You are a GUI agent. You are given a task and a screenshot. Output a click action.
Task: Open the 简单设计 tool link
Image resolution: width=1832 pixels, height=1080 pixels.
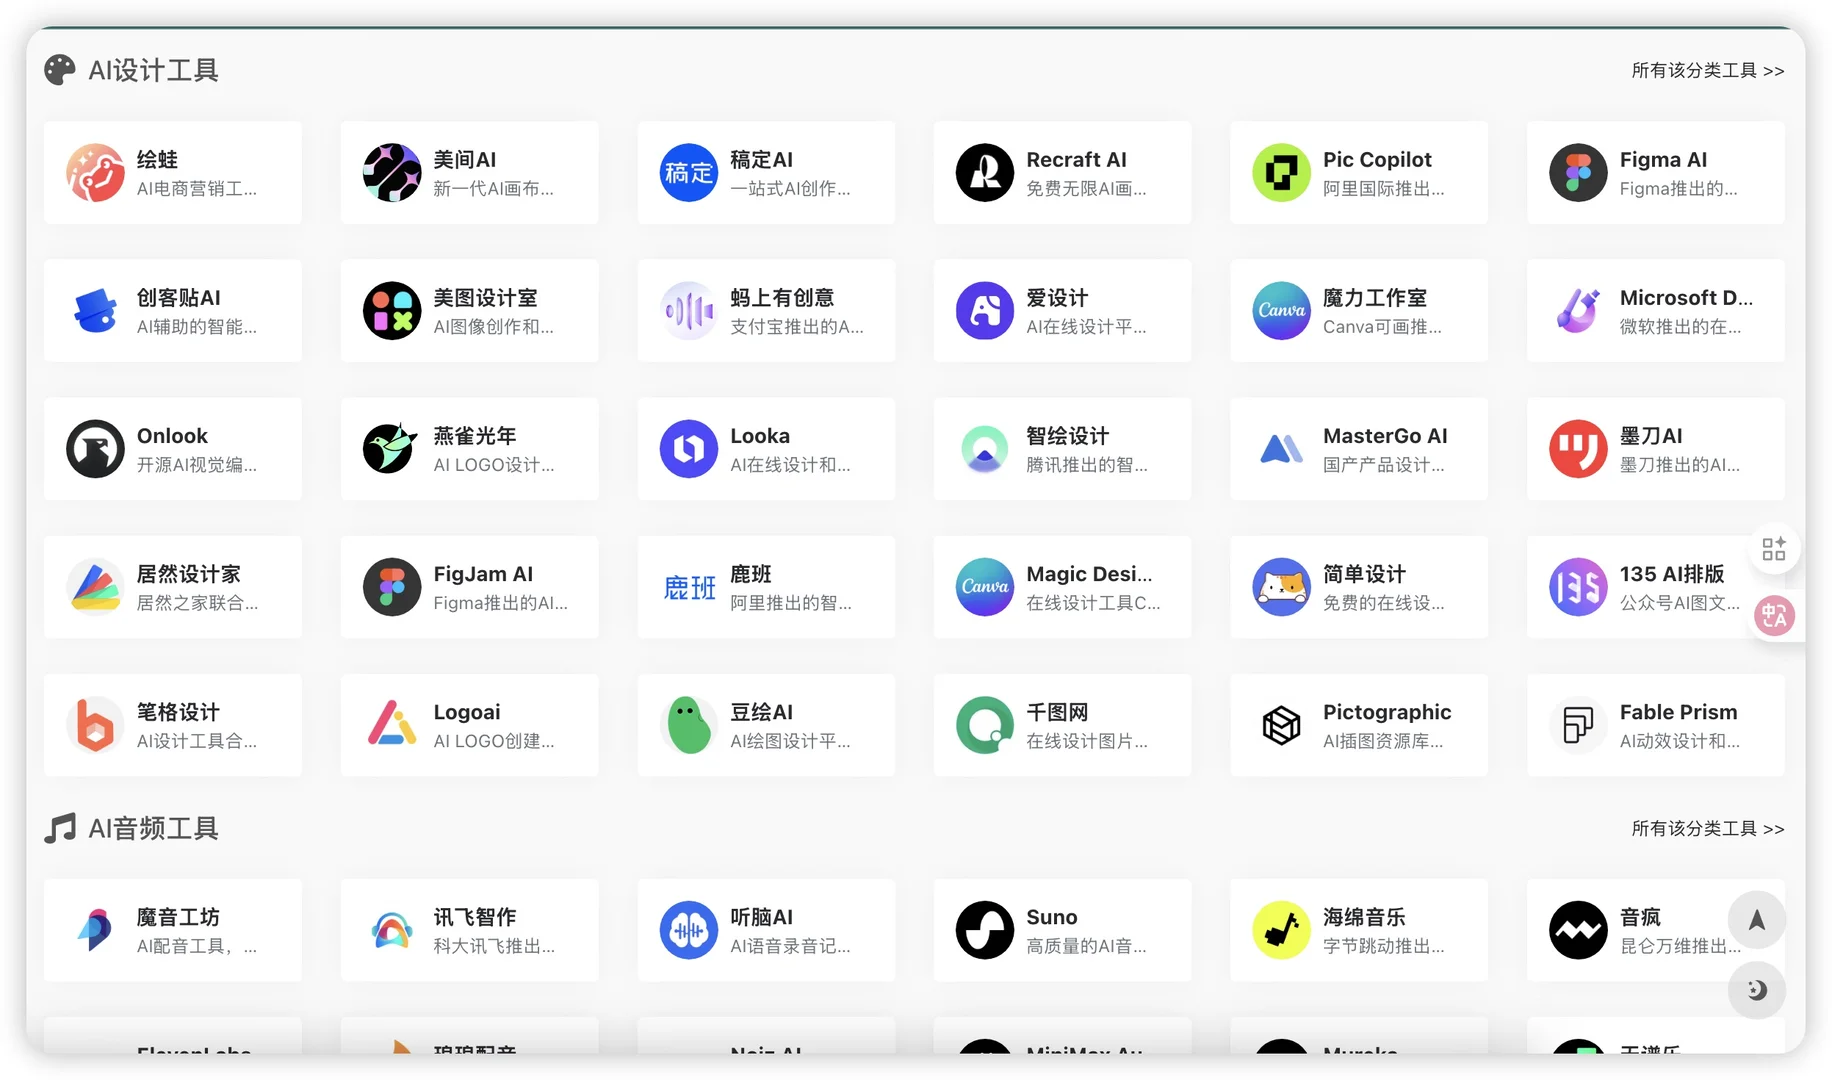coord(1359,587)
